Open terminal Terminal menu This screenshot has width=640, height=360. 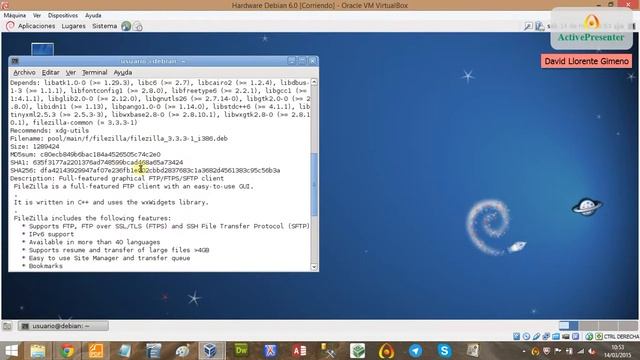[94, 72]
